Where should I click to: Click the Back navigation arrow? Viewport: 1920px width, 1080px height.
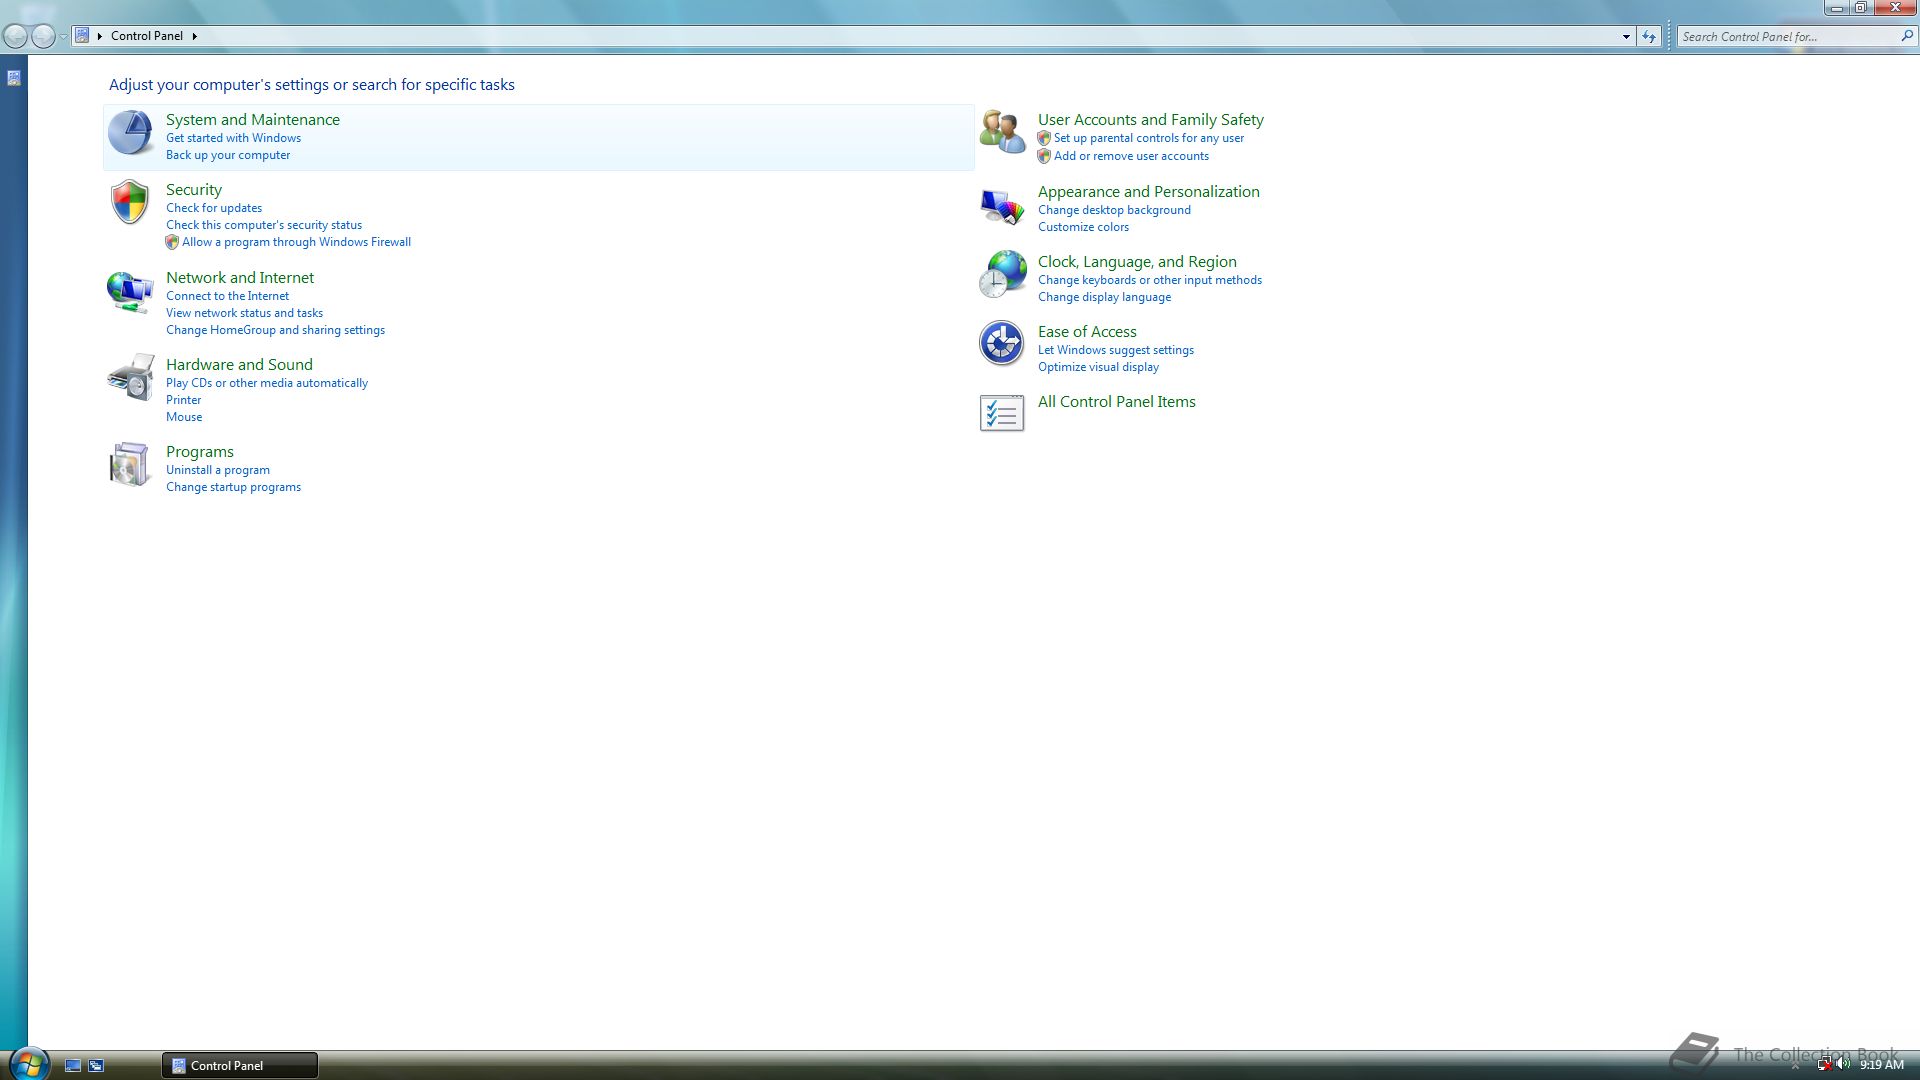15,37
